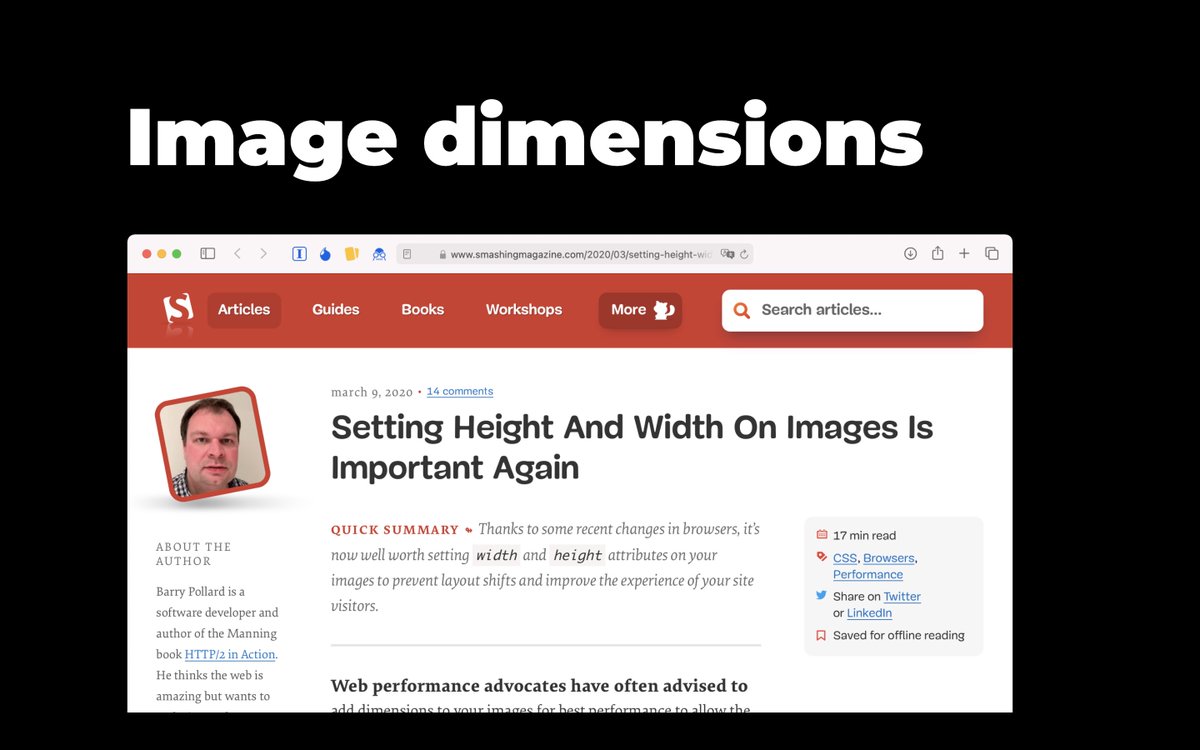Select the Instapaper extension icon
The height and width of the screenshot is (750, 1200).
299,253
